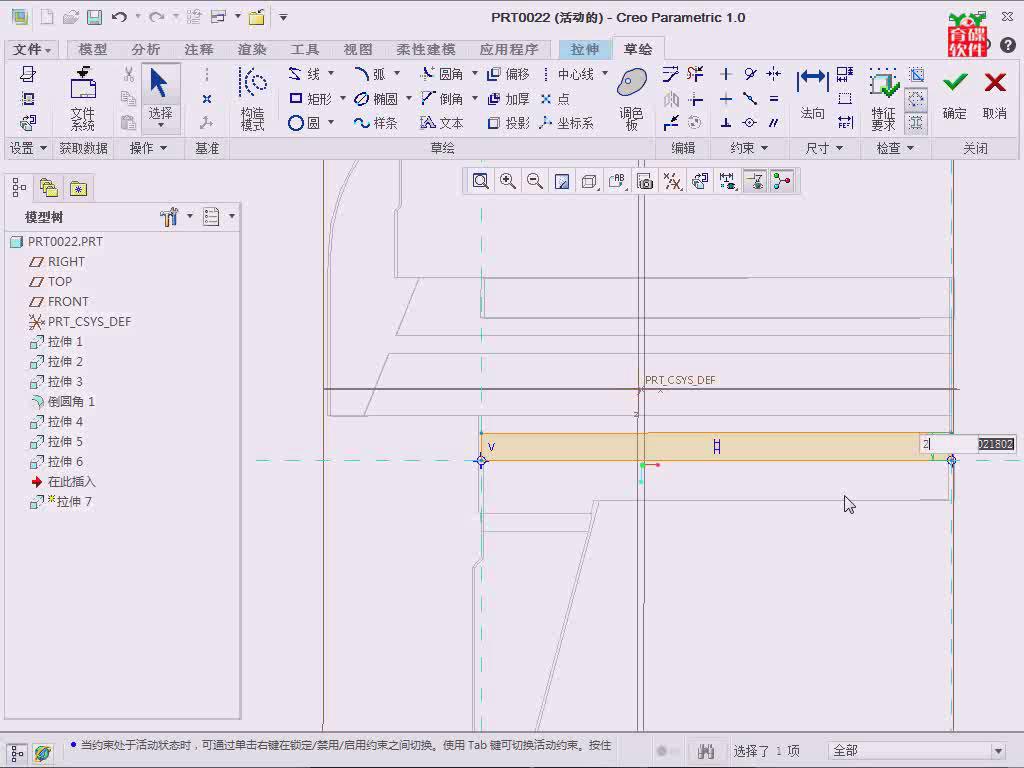
Task: Open the Palette (调色板) tool
Action: [x=632, y=99]
